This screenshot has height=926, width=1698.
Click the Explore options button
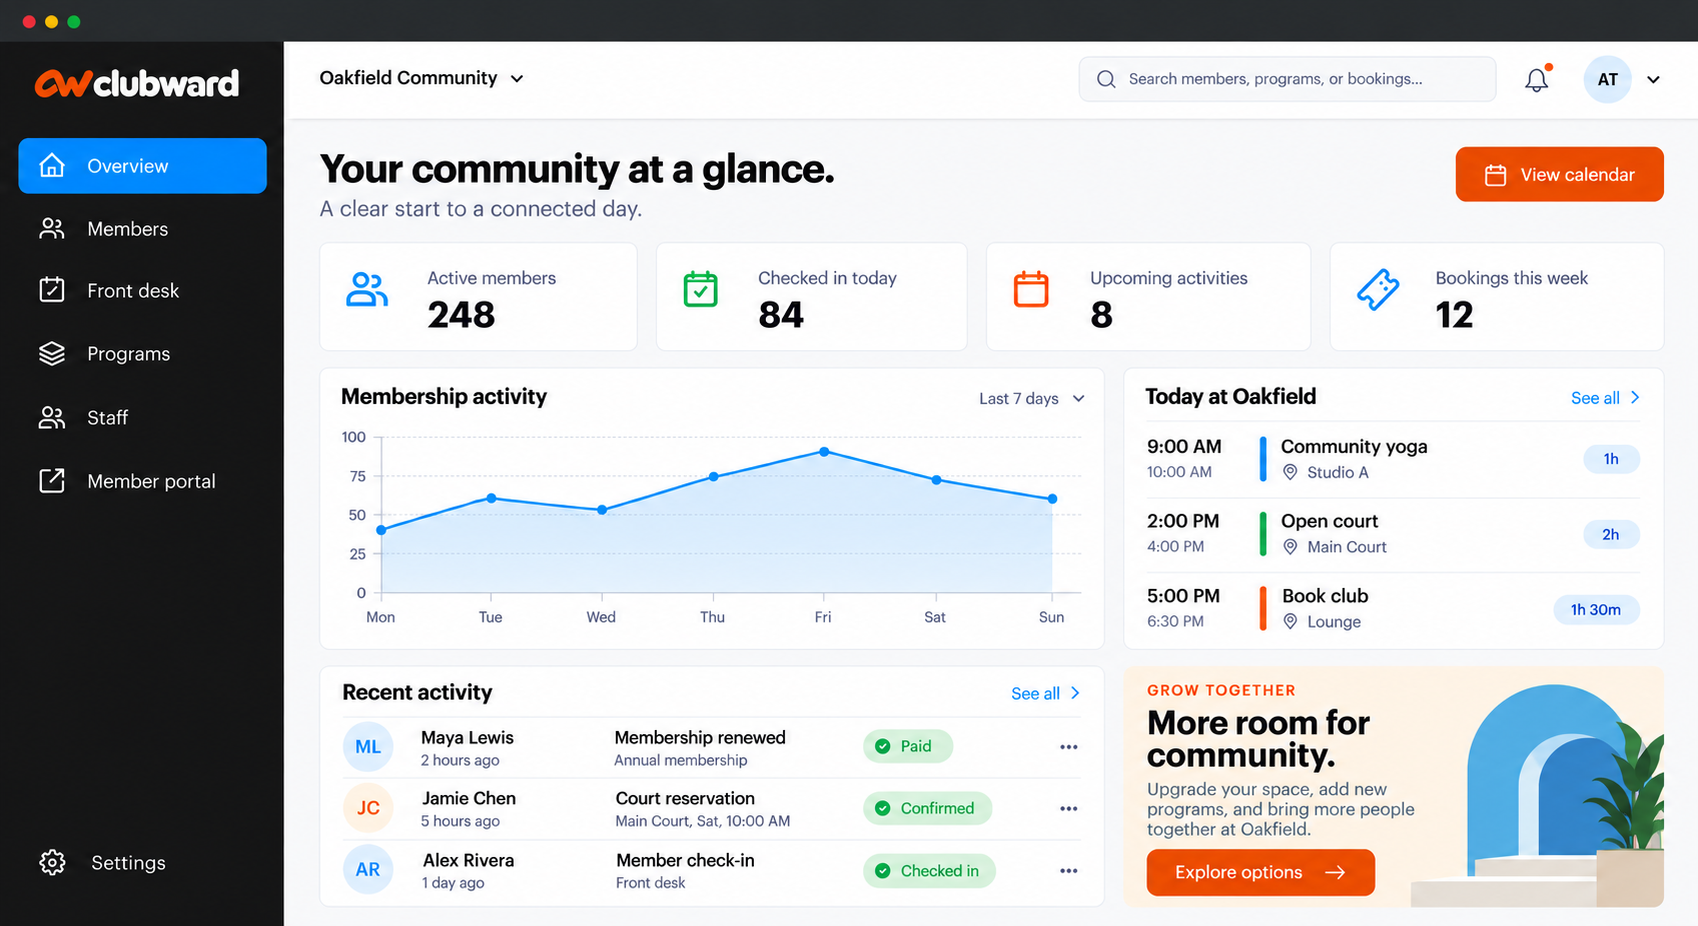point(1260,873)
